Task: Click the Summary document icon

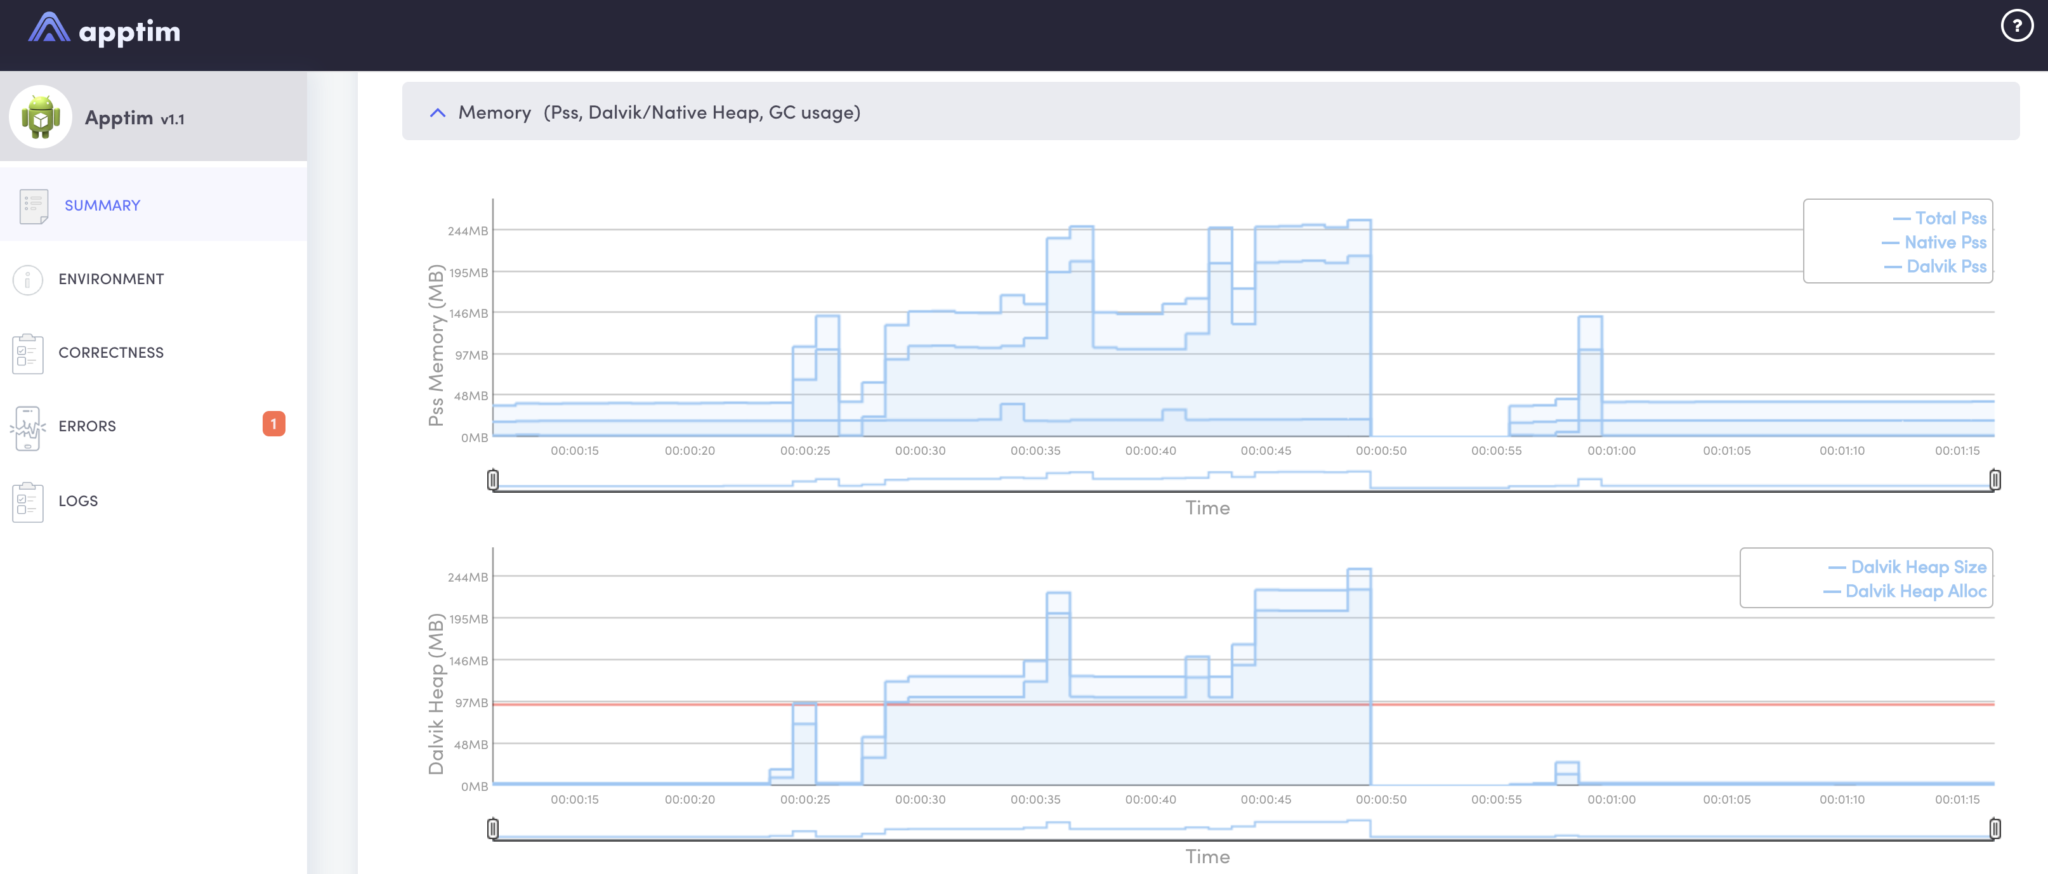Action: click(x=34, y=206)
